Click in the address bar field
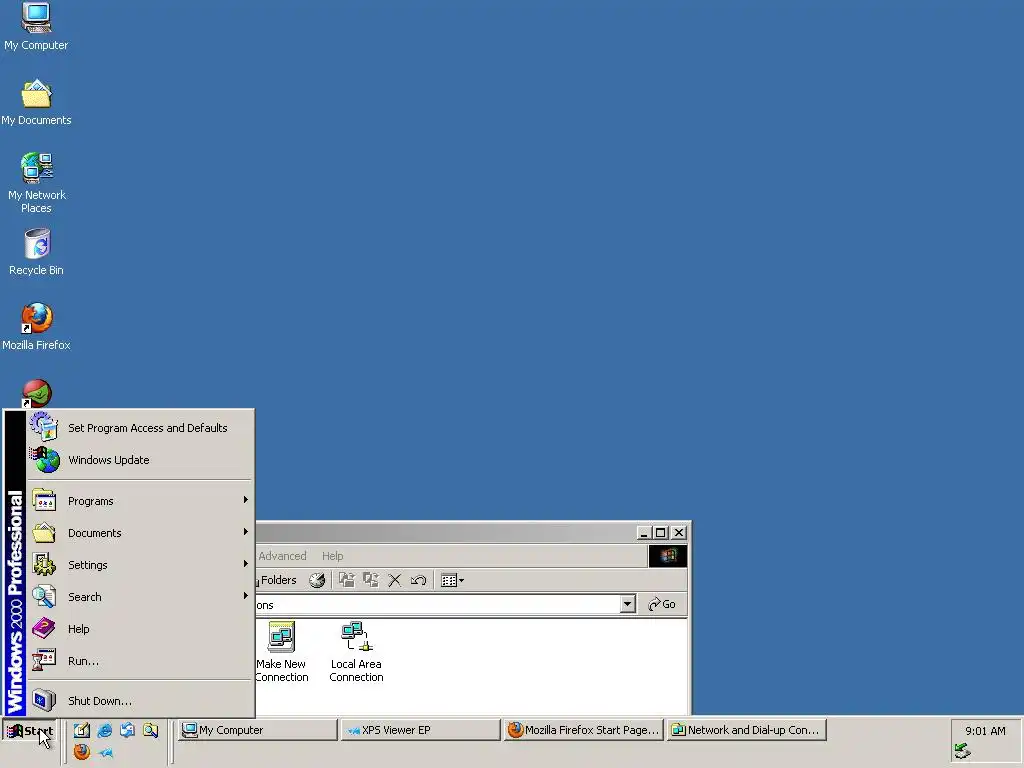 (x=438, y=604)
